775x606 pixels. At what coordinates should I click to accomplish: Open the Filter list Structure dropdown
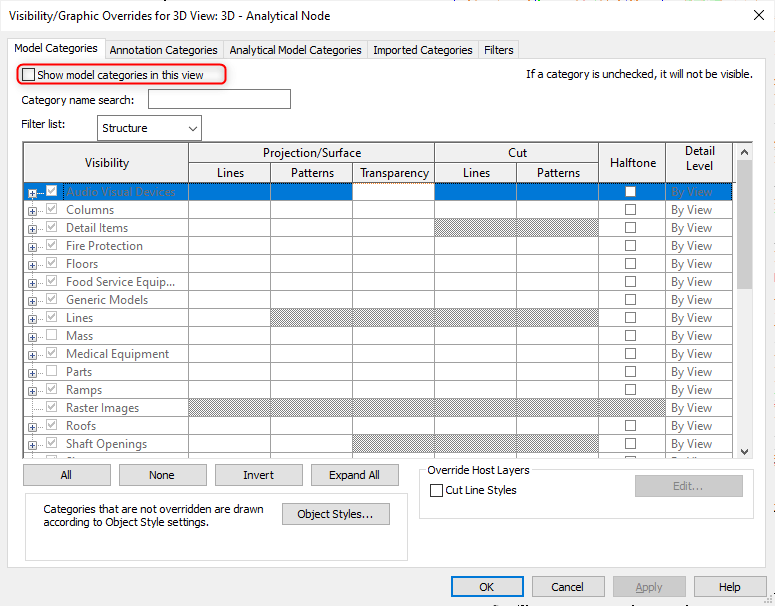[150, 128]
